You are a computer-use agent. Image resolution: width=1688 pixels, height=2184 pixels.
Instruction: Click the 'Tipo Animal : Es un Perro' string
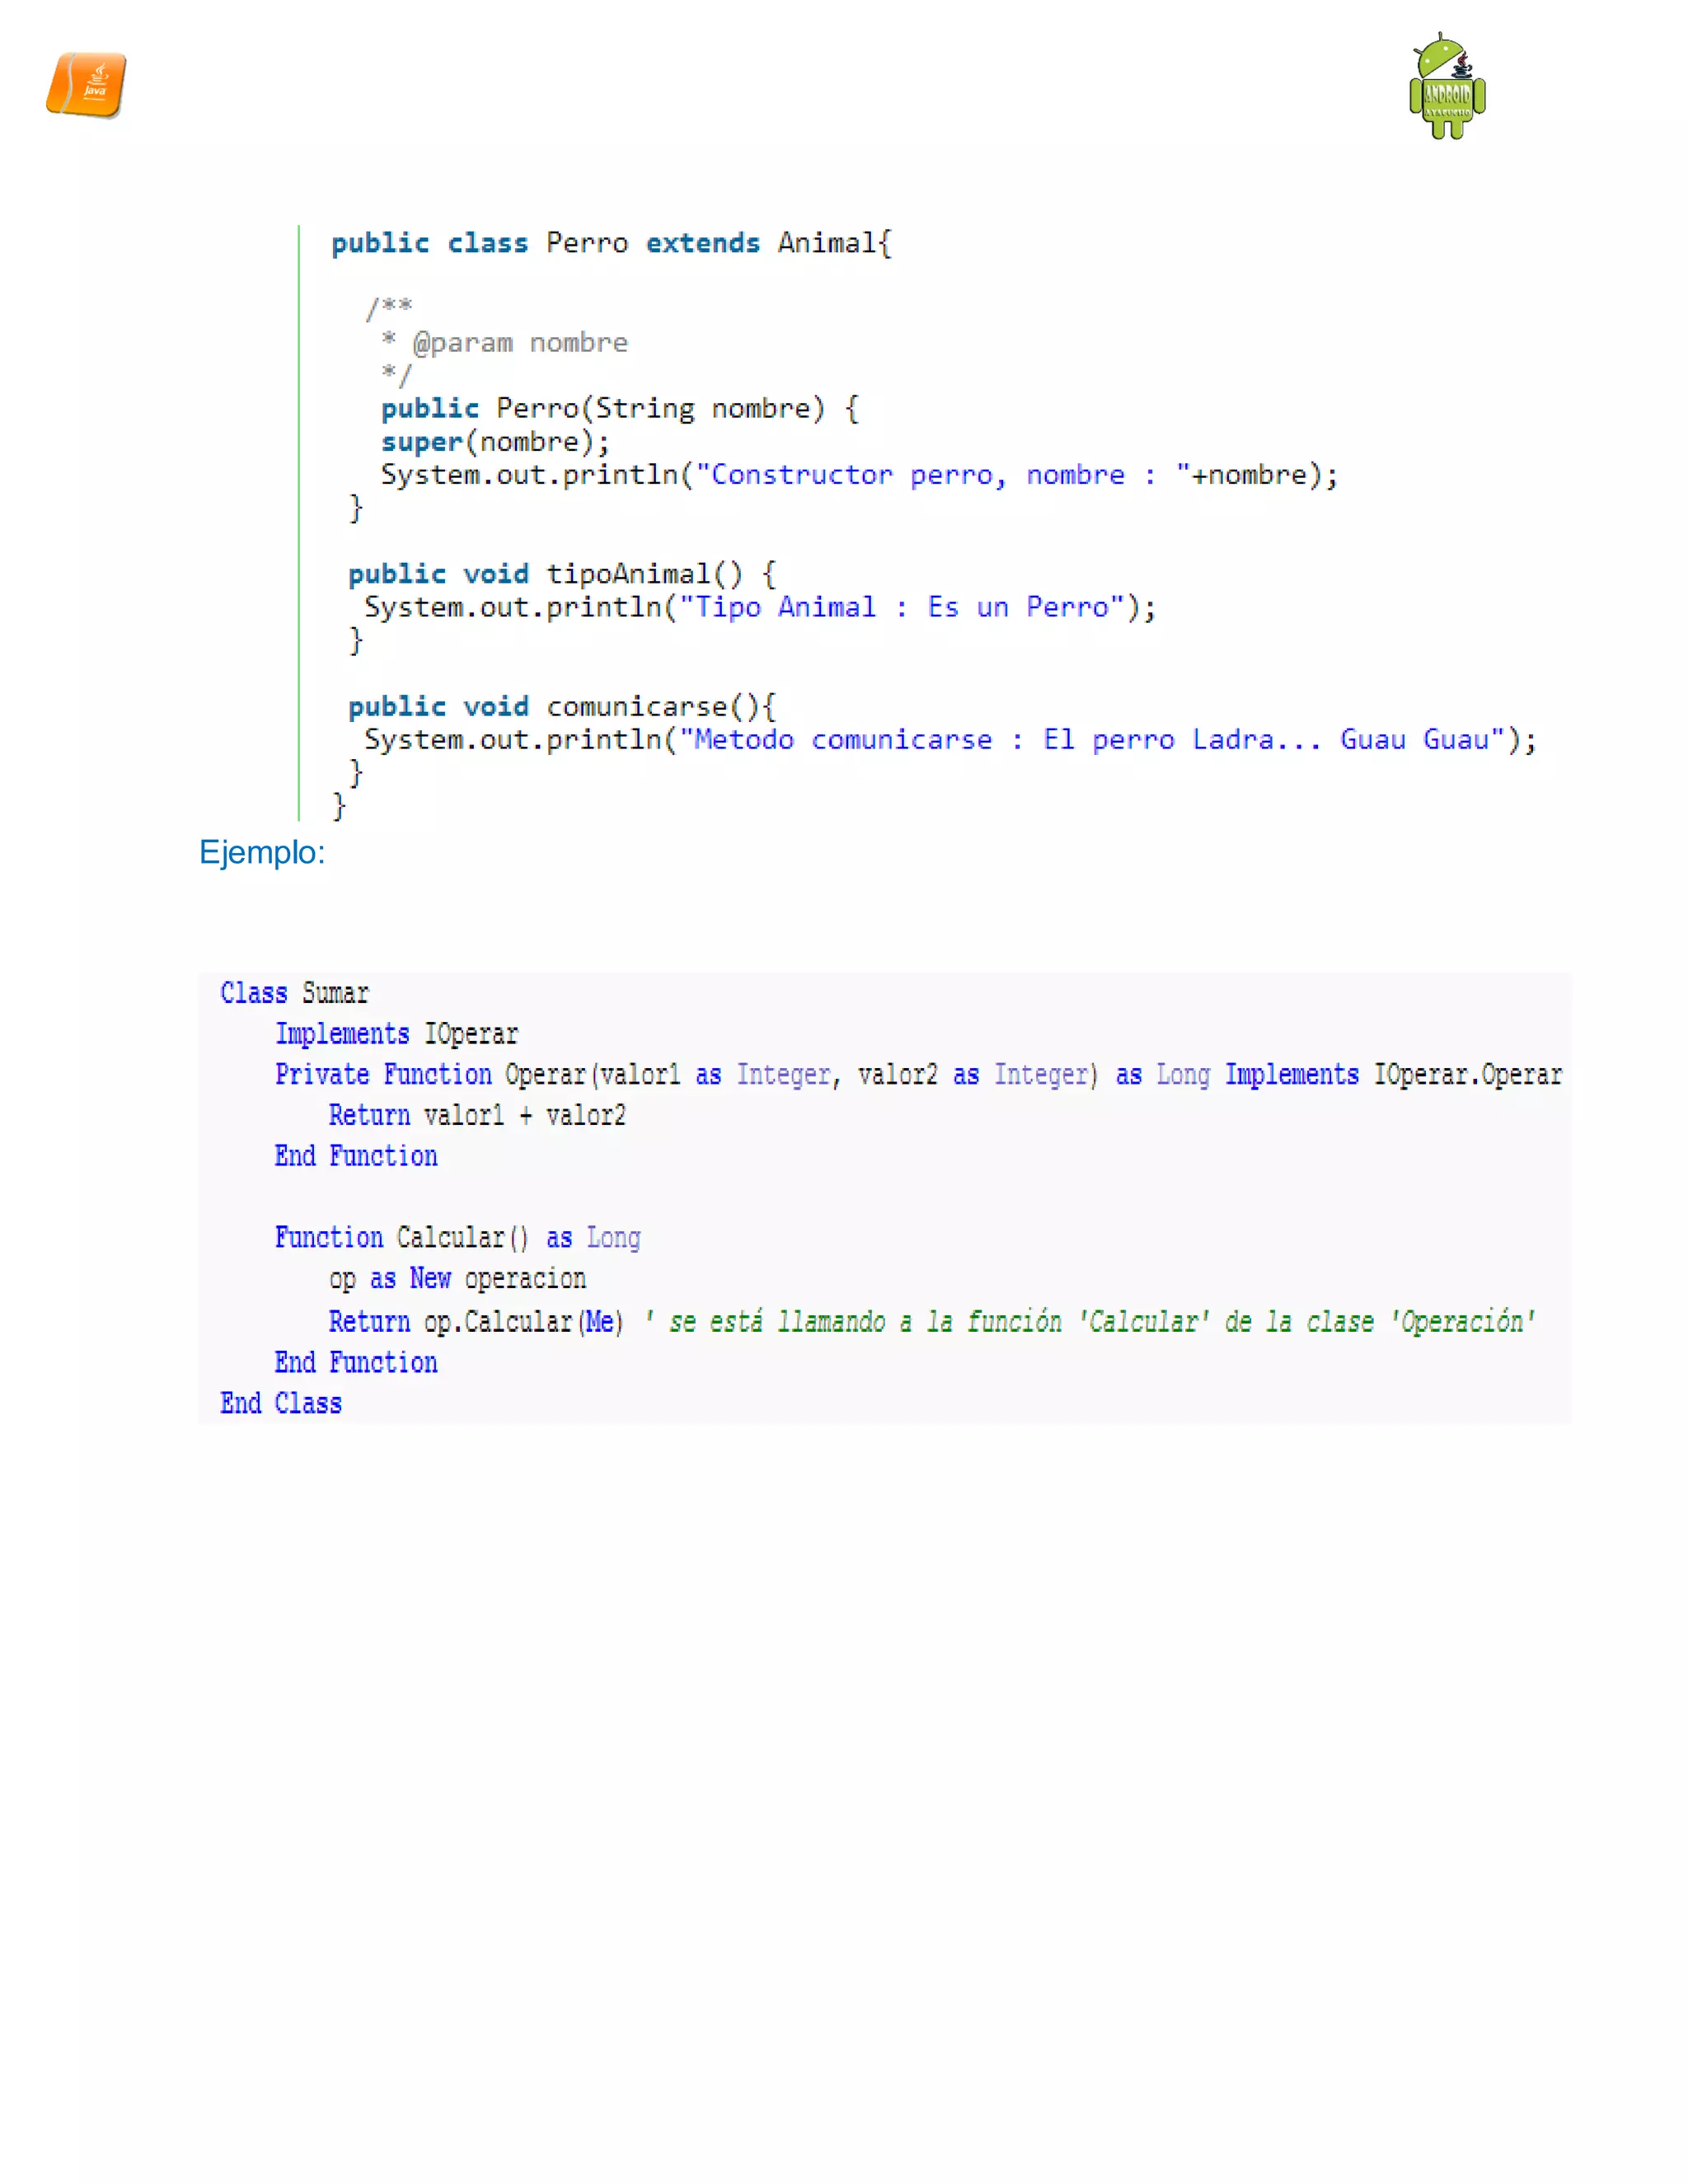(x=902, y=607)
